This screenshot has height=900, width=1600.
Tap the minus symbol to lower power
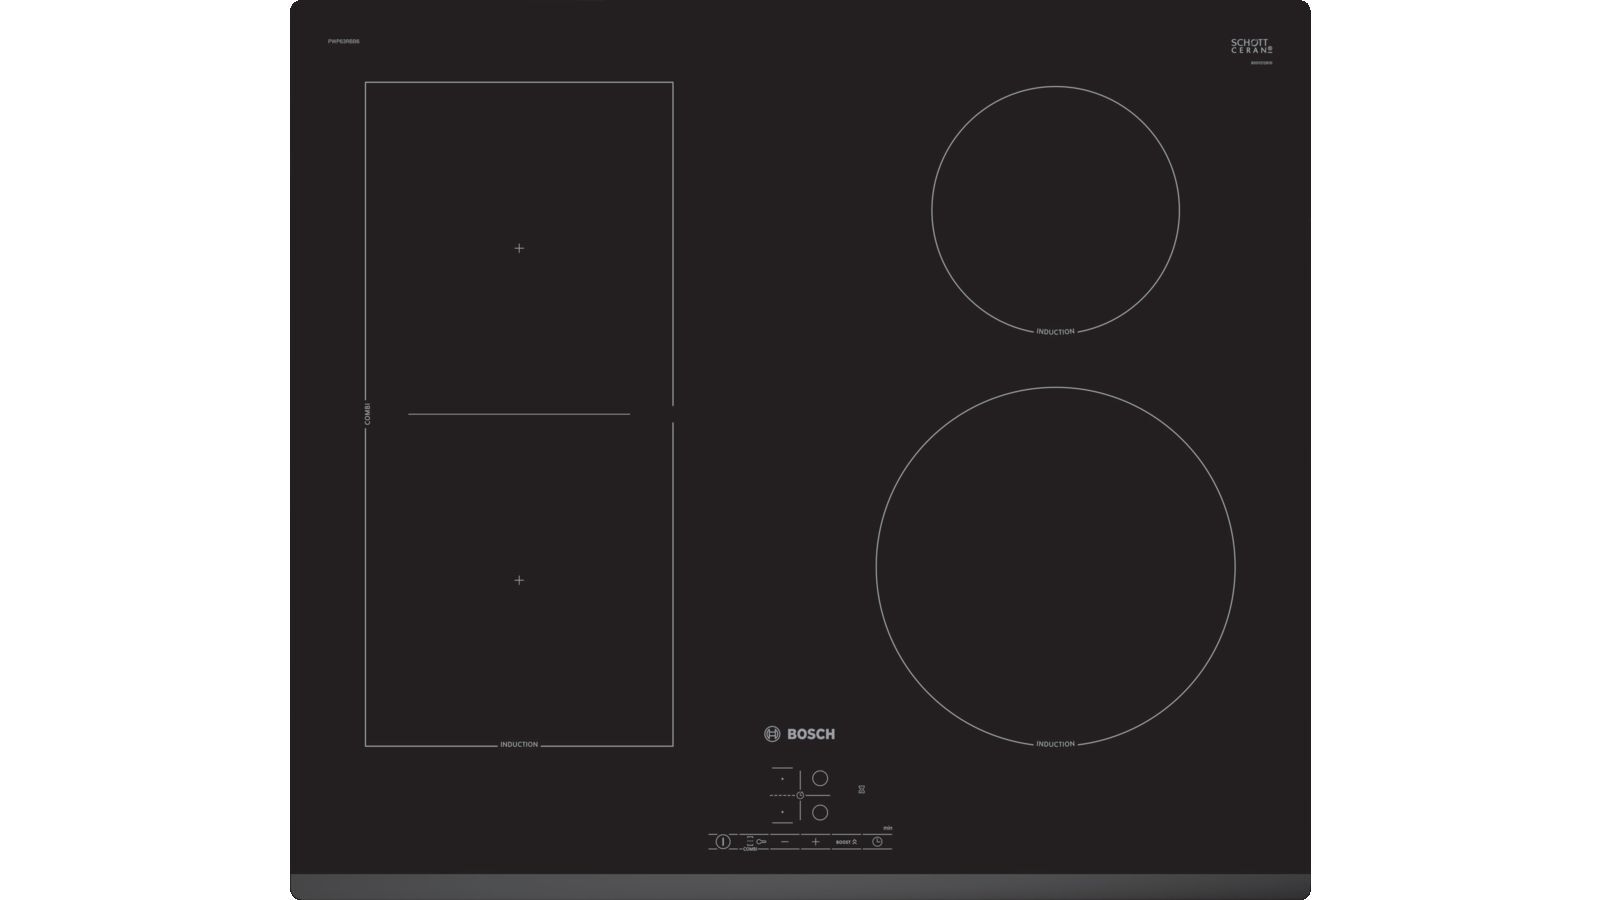coord(785,842)
